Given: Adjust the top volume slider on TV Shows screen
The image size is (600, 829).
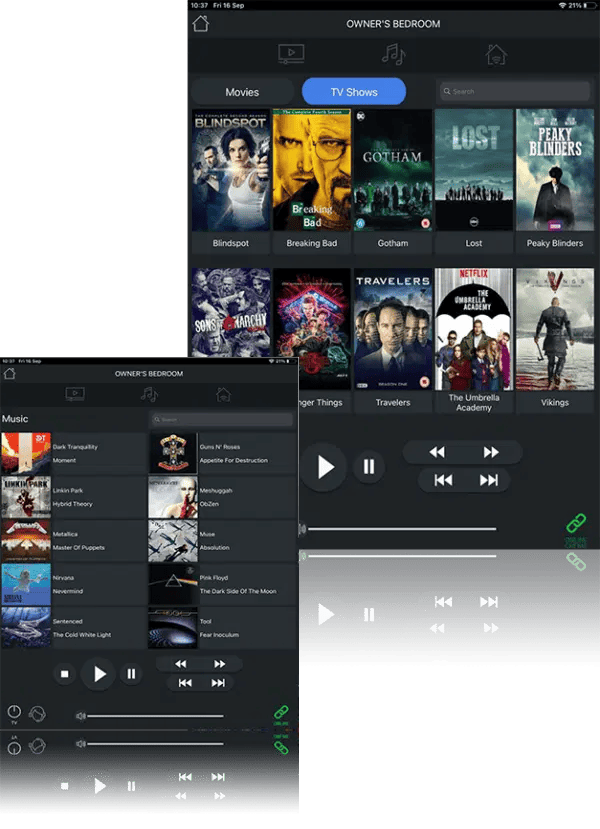Looking at the screenshot, I should (402, 529).
